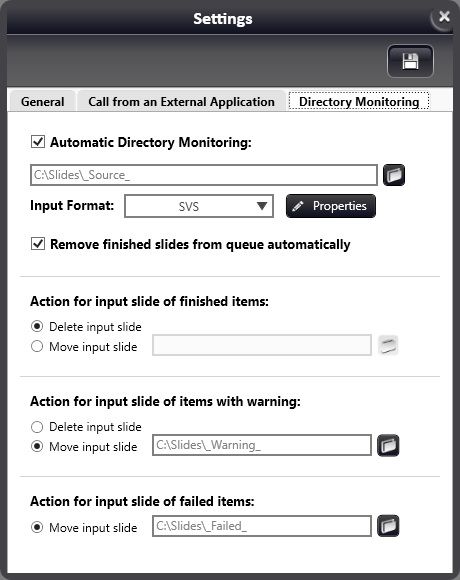460x580 pixels.
Task: Click the C:\Slides\_Failed_ path field
Action: tap(262, 526)
